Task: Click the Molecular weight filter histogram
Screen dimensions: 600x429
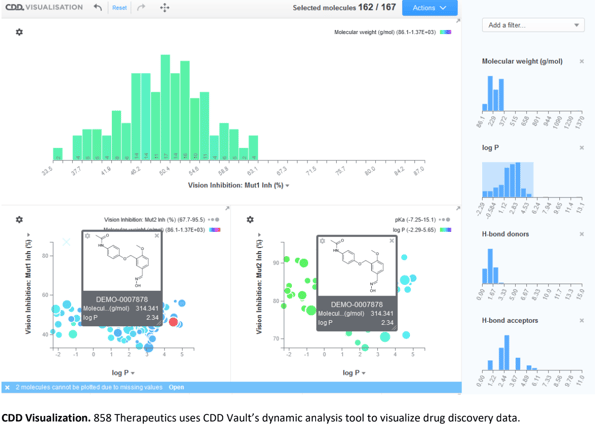Action: point(532,93)
